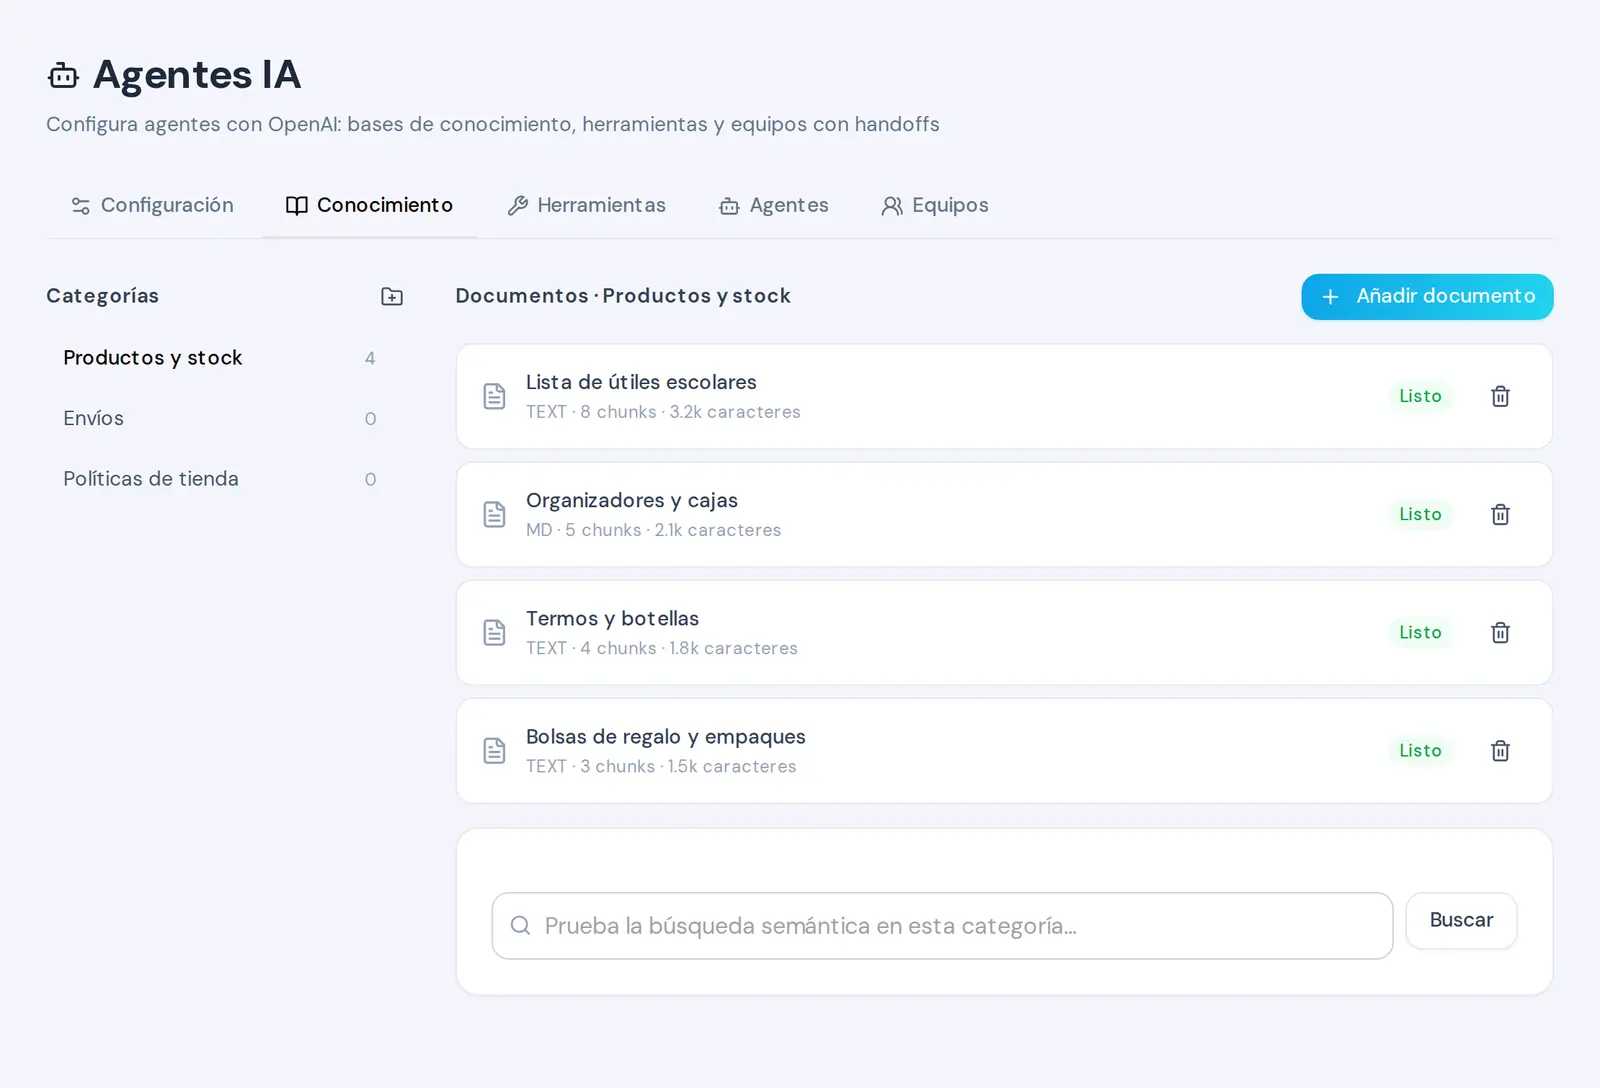Viewport: 1600px width, 1088px height.
Task: Click the file icon of Bolsas de regalo y empaques
Action: 494,750
